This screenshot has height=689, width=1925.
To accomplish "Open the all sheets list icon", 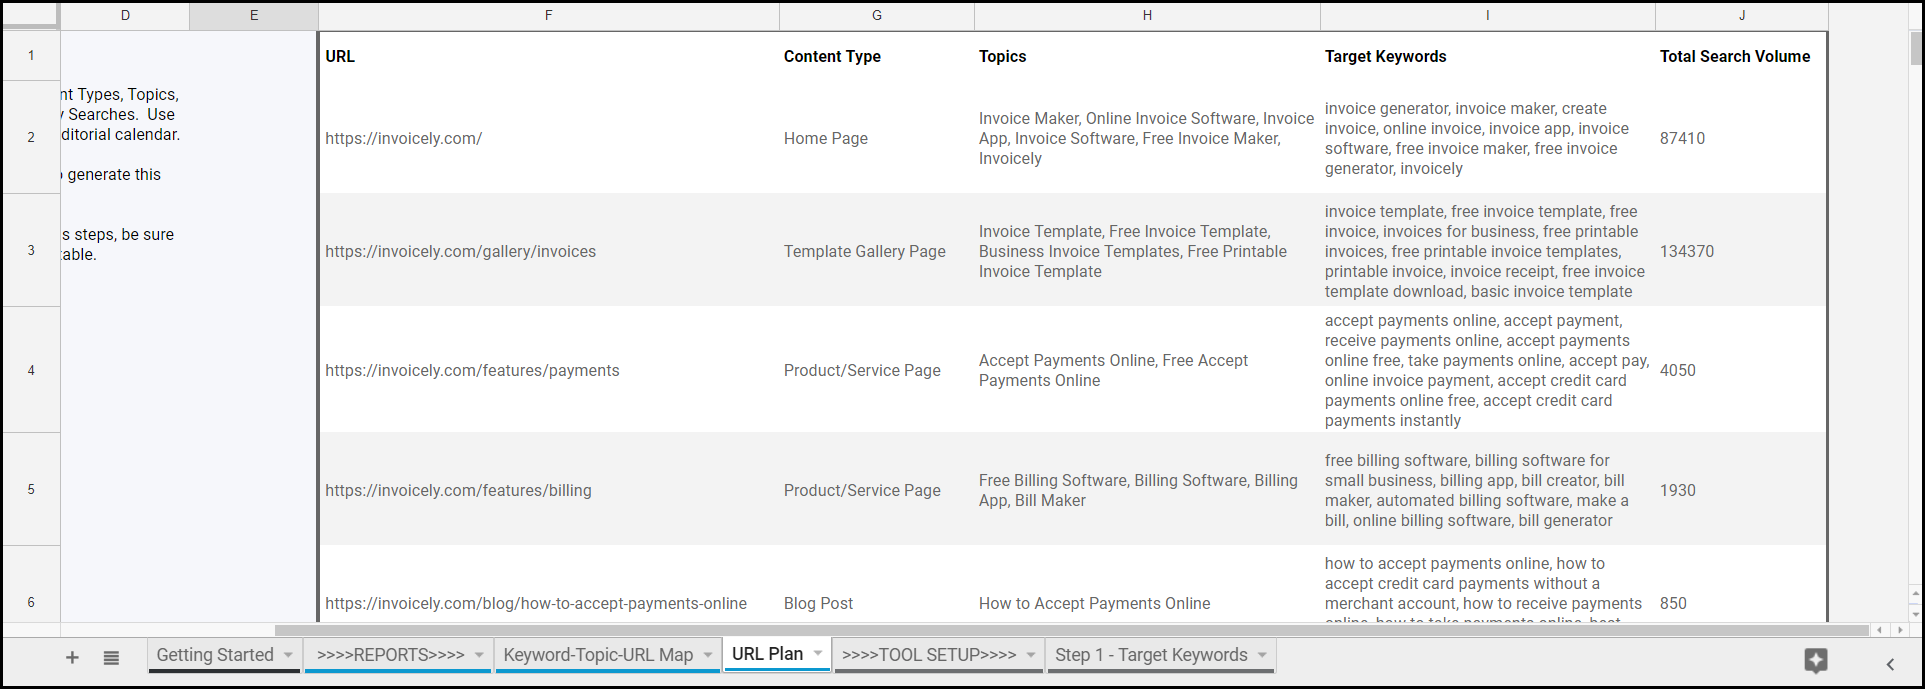I will (111, 657).
